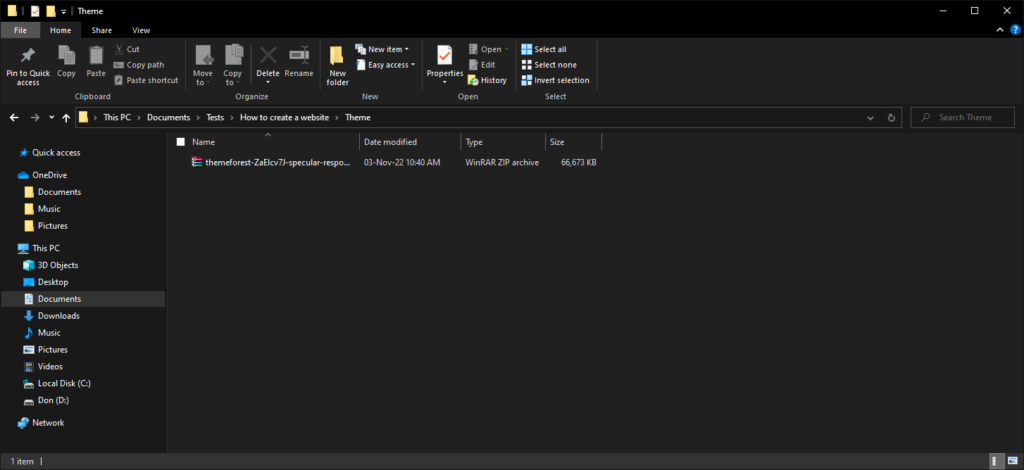Select the Cut scissors command

(127, 49)
